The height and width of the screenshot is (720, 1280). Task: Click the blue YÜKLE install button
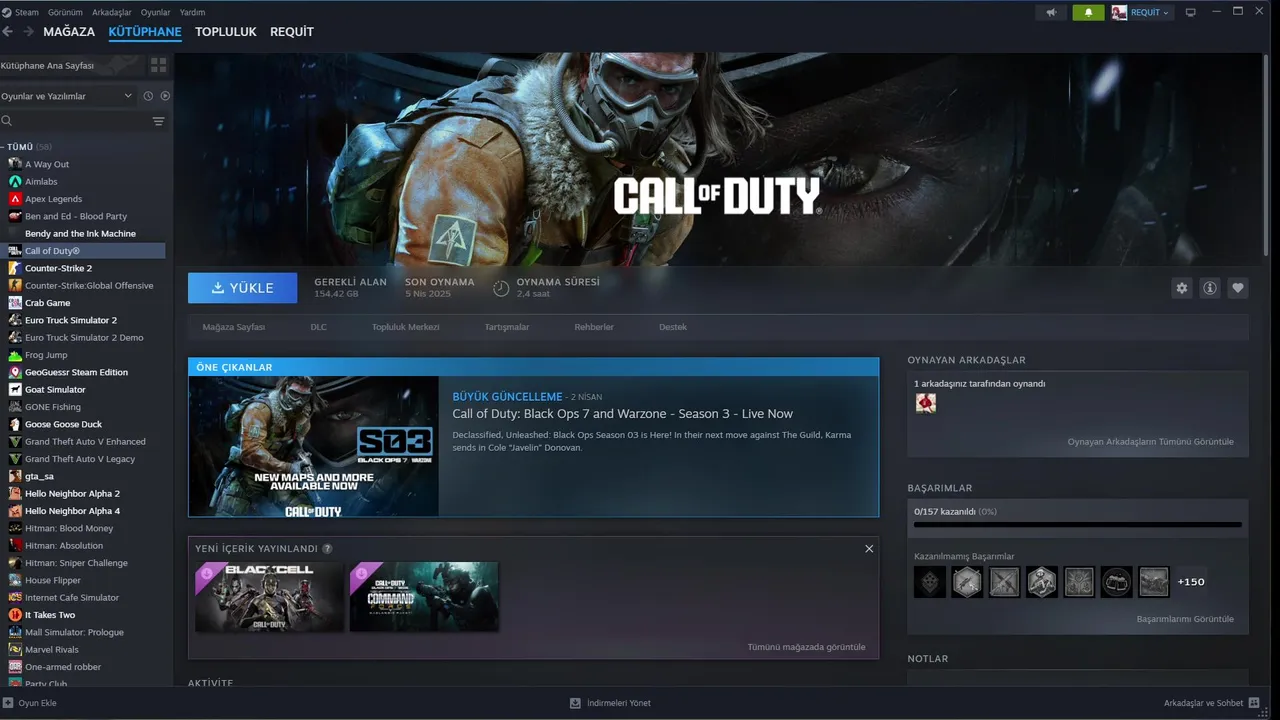[242, 288]
